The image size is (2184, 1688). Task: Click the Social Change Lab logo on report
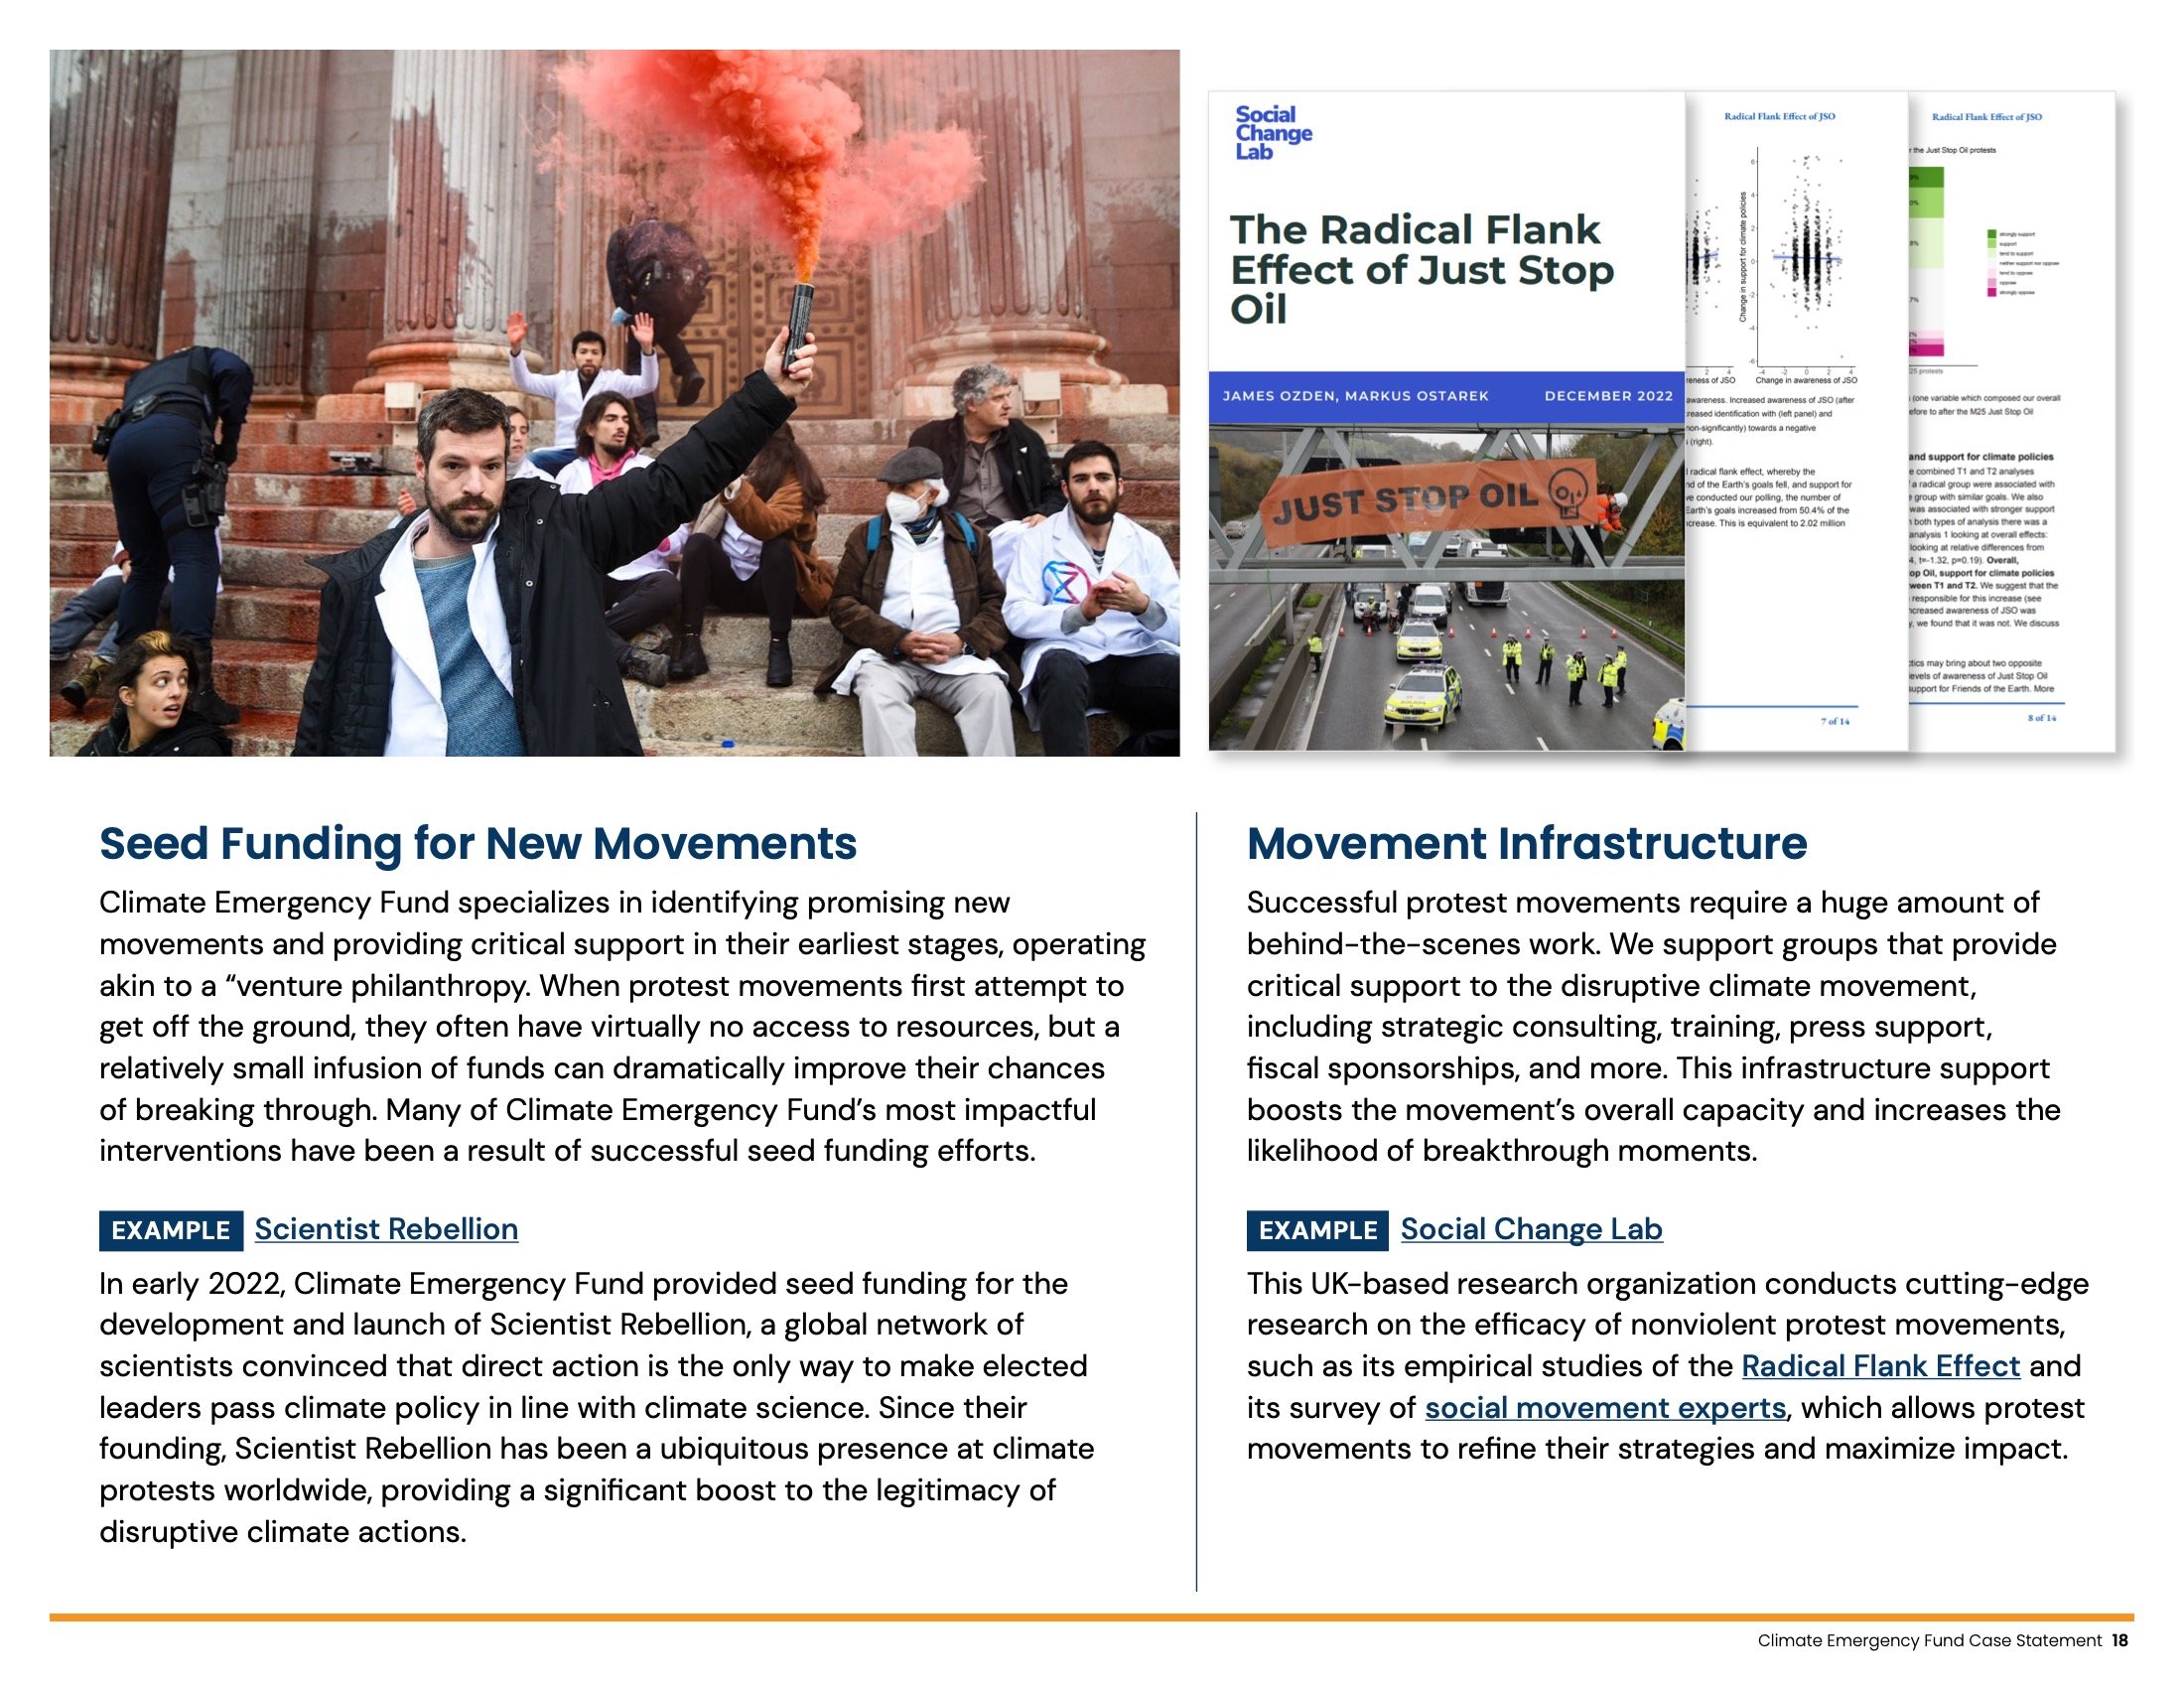1272,133
